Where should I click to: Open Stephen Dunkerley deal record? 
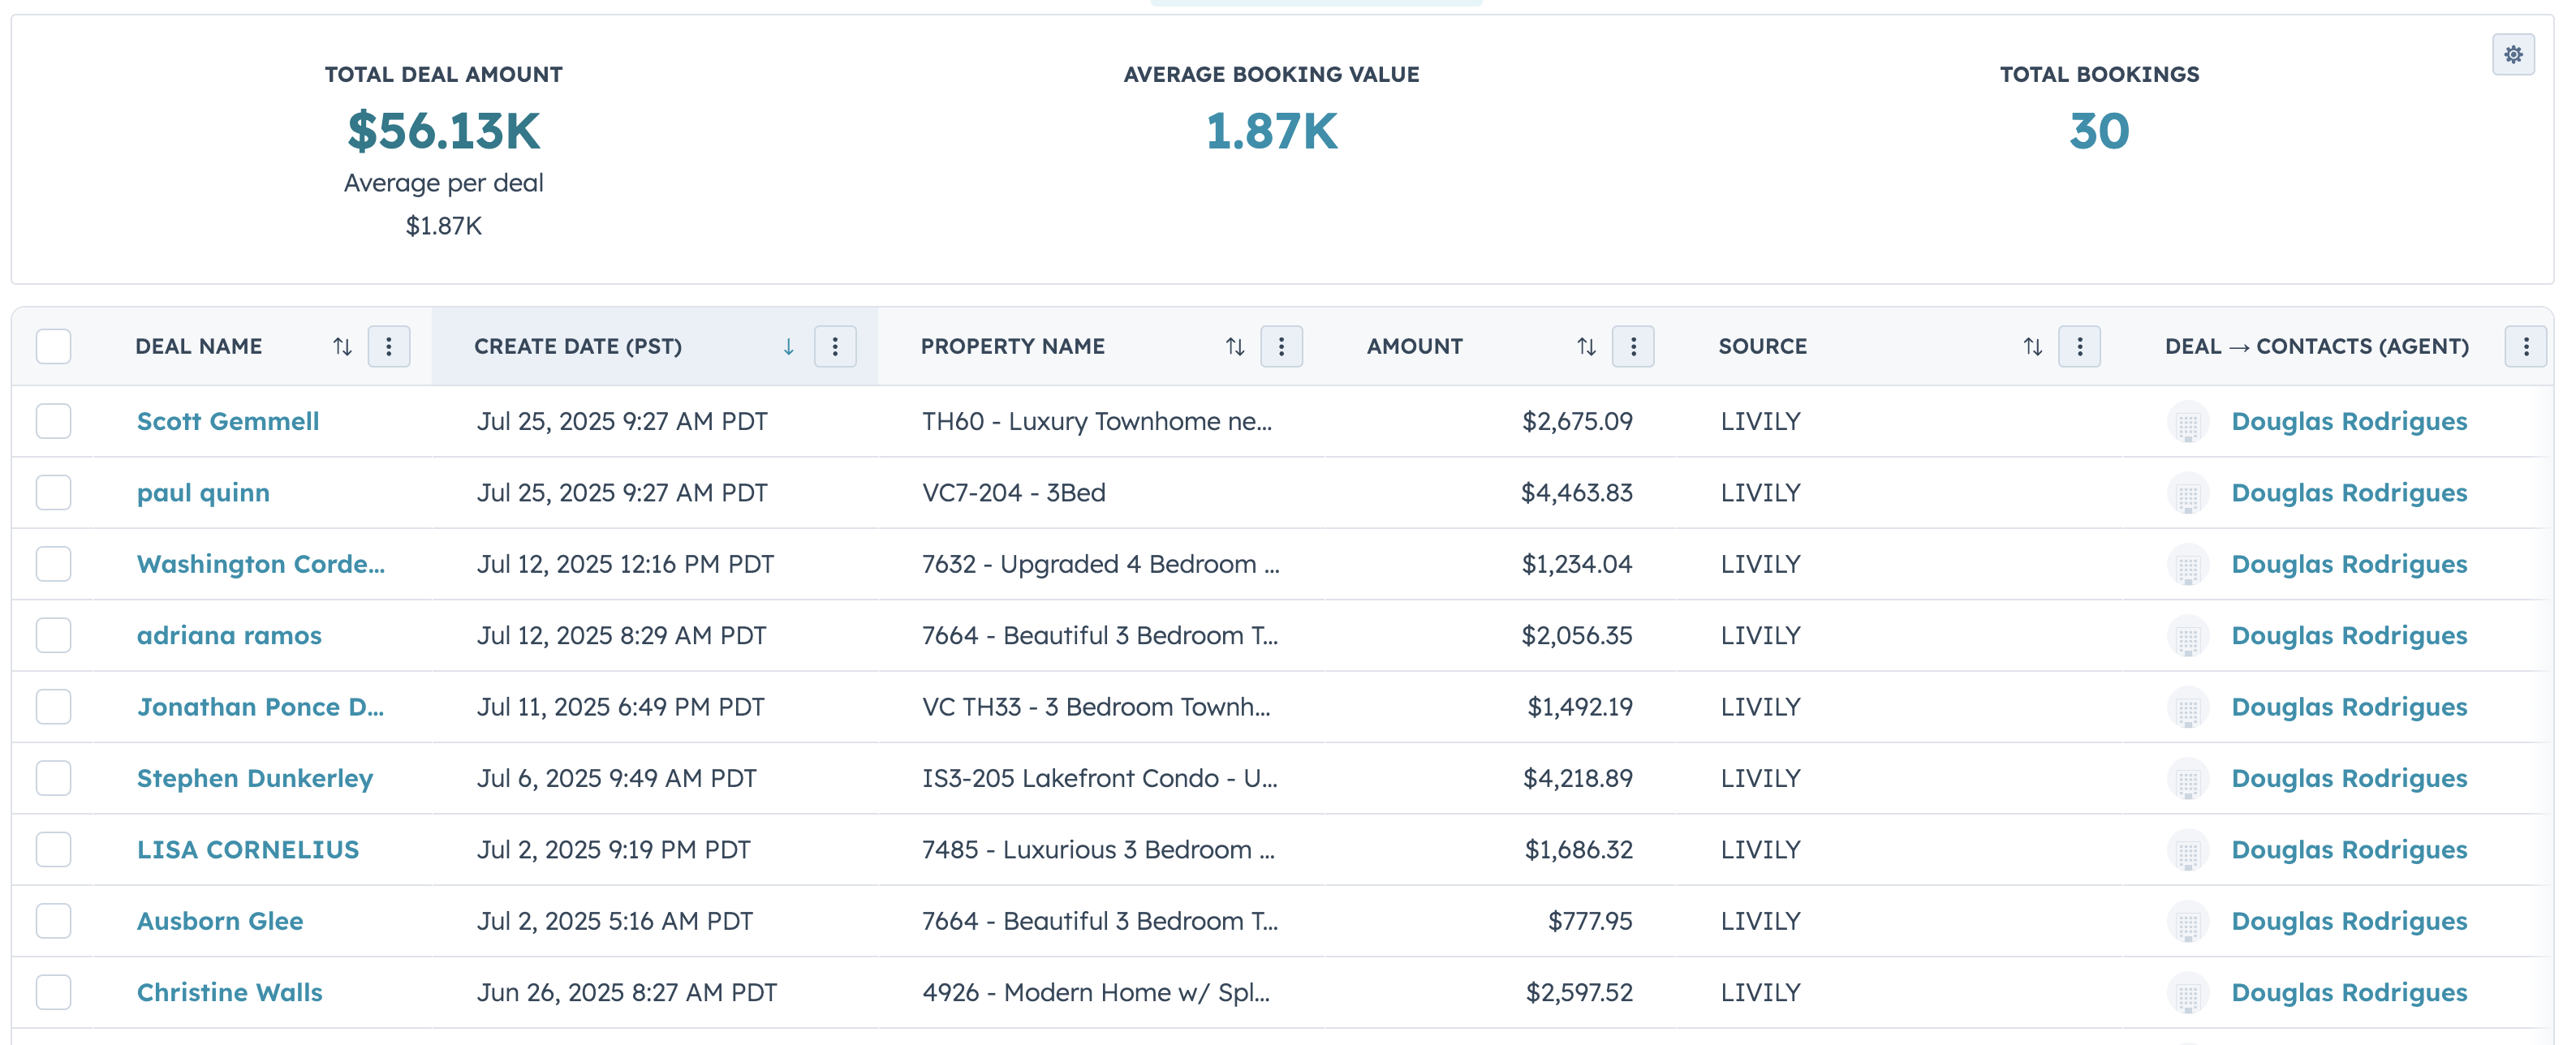254,778
